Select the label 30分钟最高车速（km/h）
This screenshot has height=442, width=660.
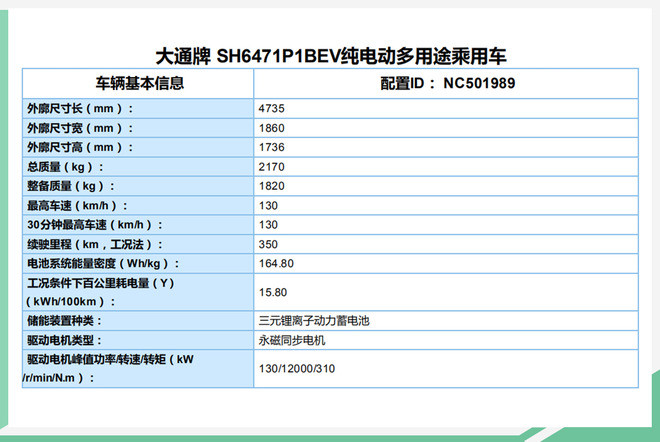click(95, 225)
